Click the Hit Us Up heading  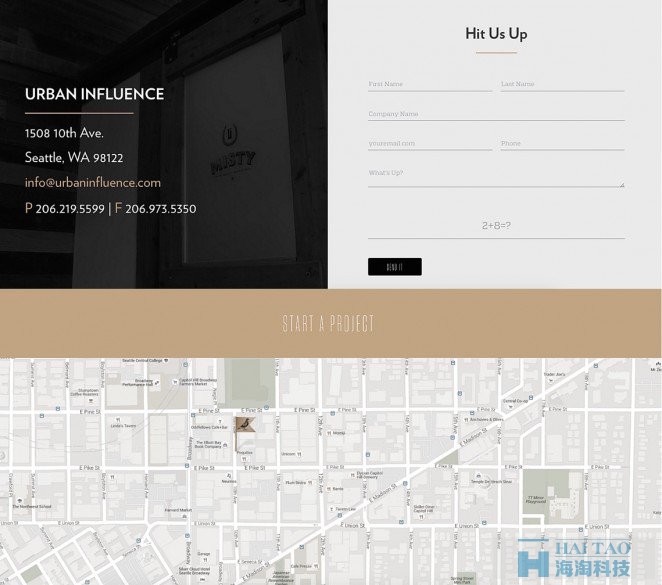point(496,34)
